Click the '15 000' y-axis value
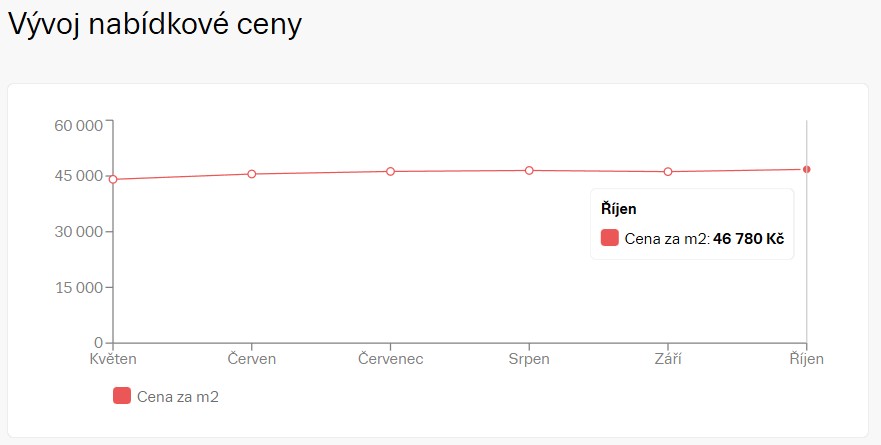The height and width of the screenshot is (445, 881). pyautogui.click(x=77, y=288)
